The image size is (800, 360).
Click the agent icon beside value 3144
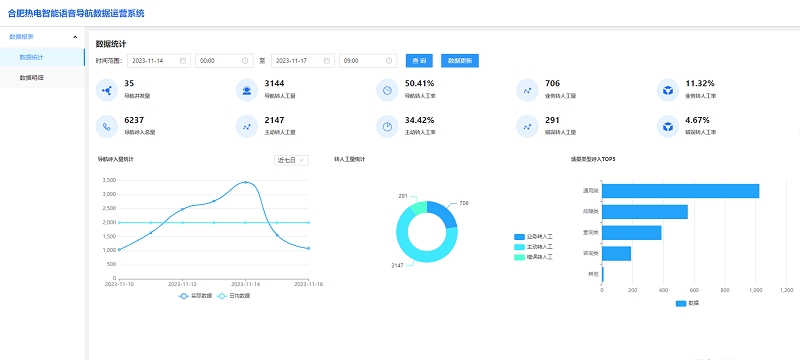(x=247, y=91)
